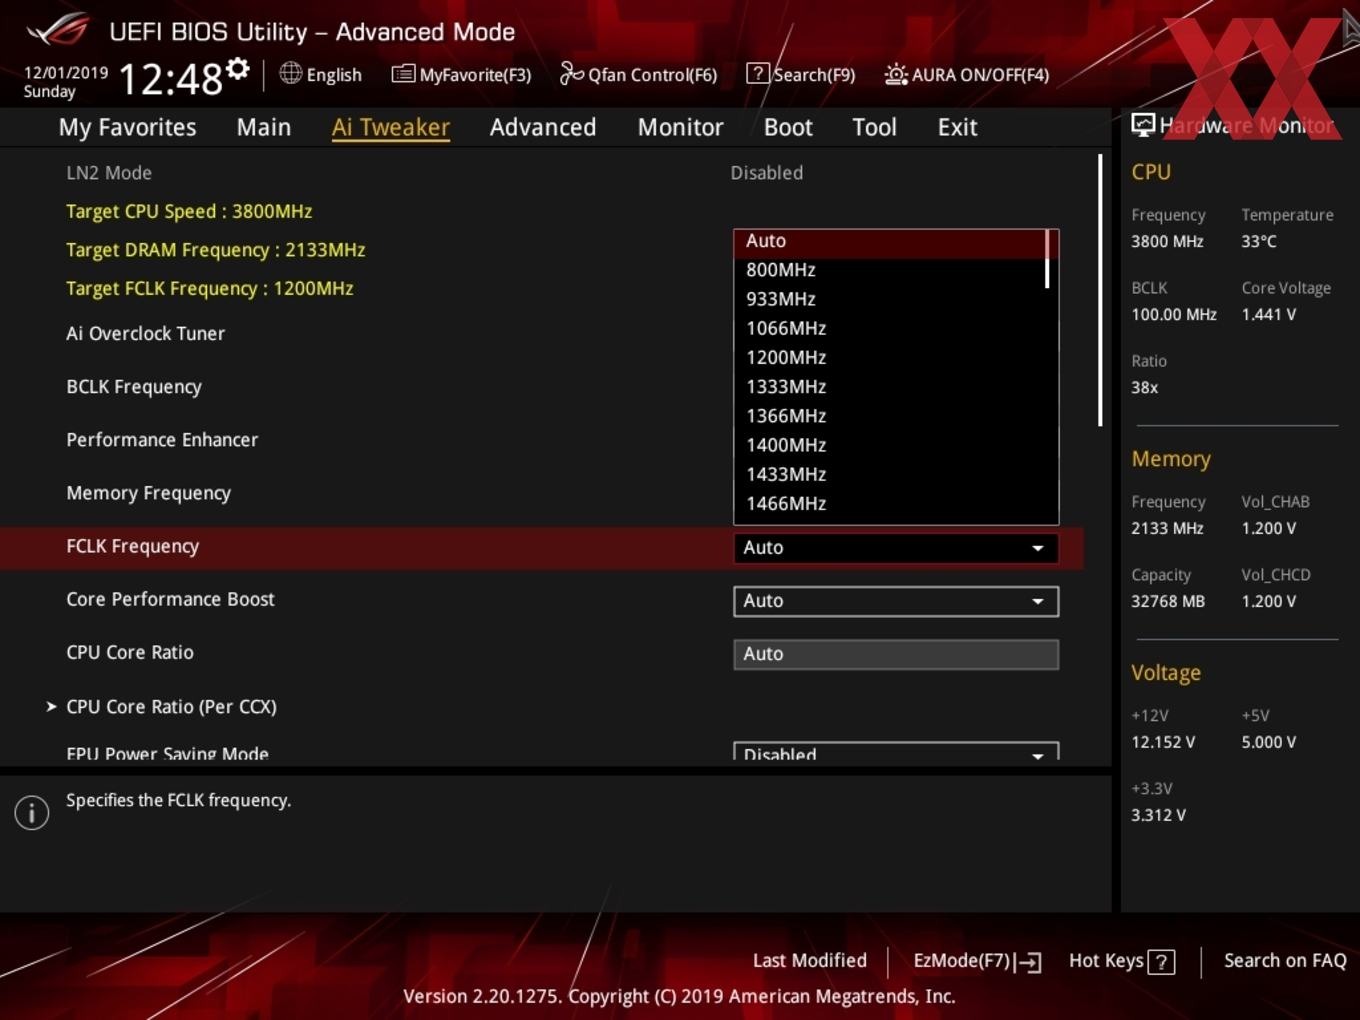Select 1433MHz FCLK option
The image size is (1360, 1020).
click(889, 474)
